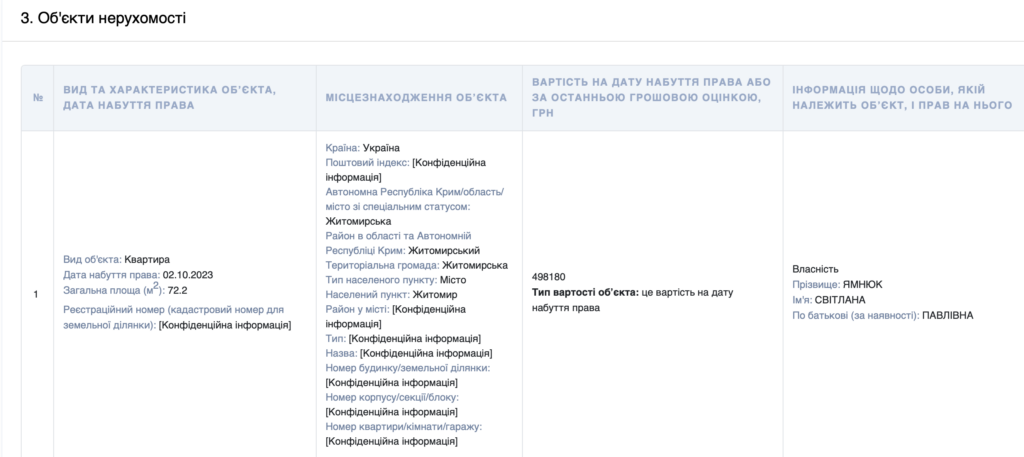Select the settlement name "Житомир"
The height and width of the screenshot is (457, 1024).
point(434,295)
